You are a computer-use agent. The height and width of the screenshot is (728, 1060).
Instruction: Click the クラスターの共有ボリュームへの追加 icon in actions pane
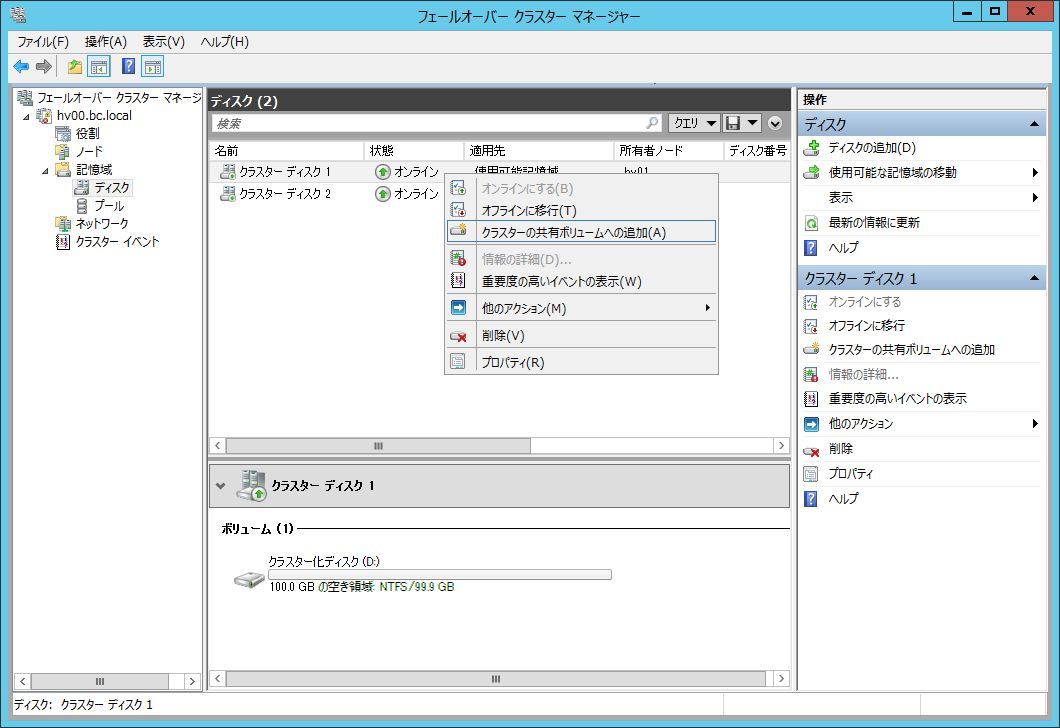tap(811, 349)
